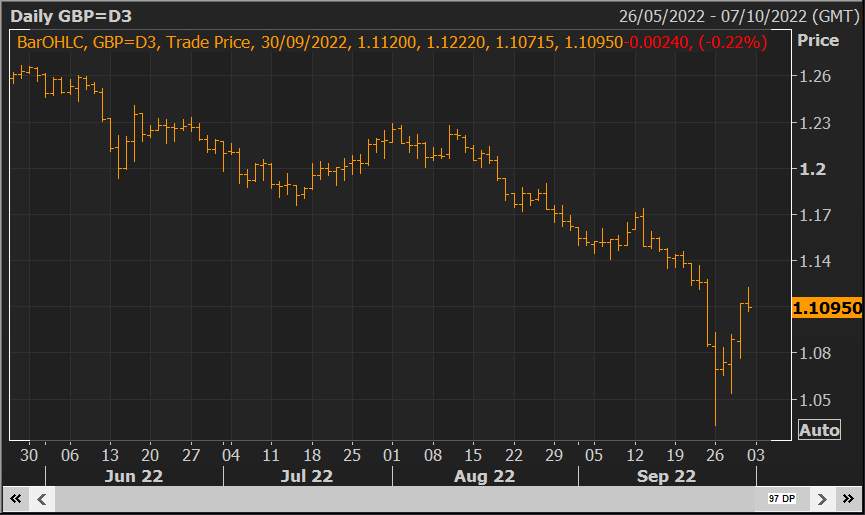Click the highlighted 1.10950 last price tag
Viewport: 865px width, 515px height.
826,308
